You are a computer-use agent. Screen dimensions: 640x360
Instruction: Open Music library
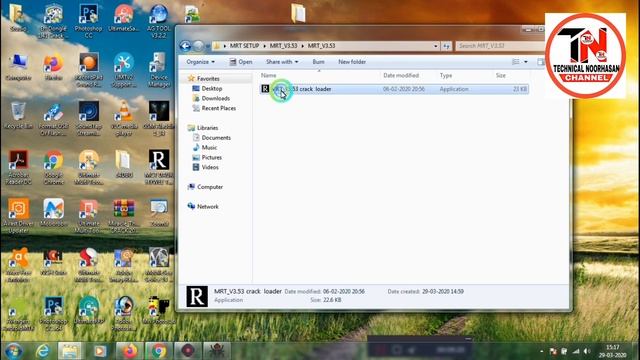pyautogui.click(x=209, y=147)
